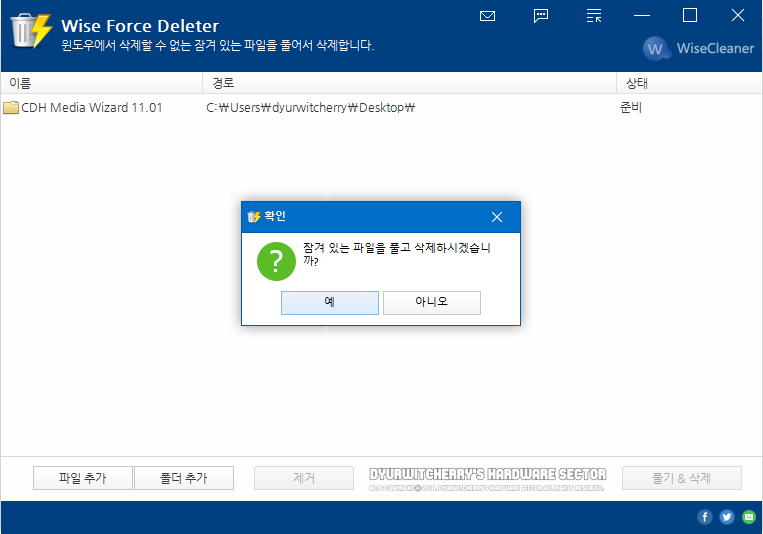Click the Wise Force Deleter trash icon
The width and height of the screenshot is (763, 534).
click(31, 31)
